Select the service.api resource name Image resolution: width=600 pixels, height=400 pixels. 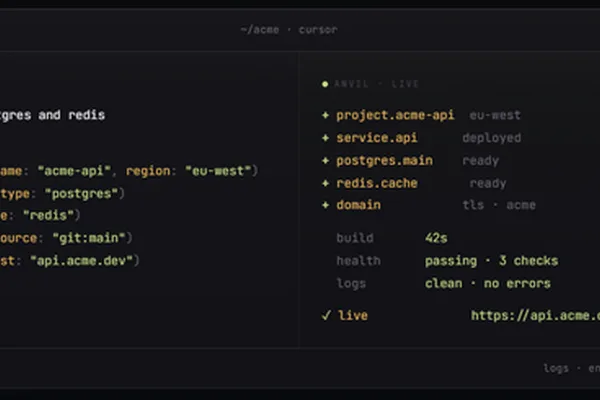pyautogui.click(x=377, y=138)
